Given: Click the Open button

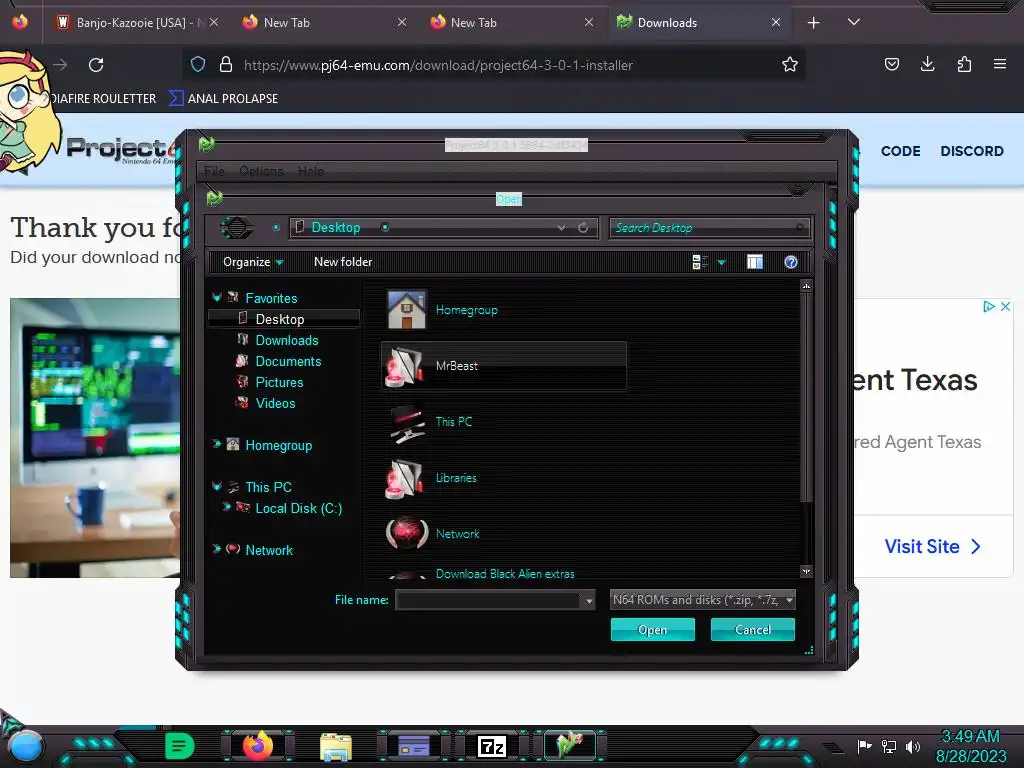Looking at the screenshot, I should point(652,630).
